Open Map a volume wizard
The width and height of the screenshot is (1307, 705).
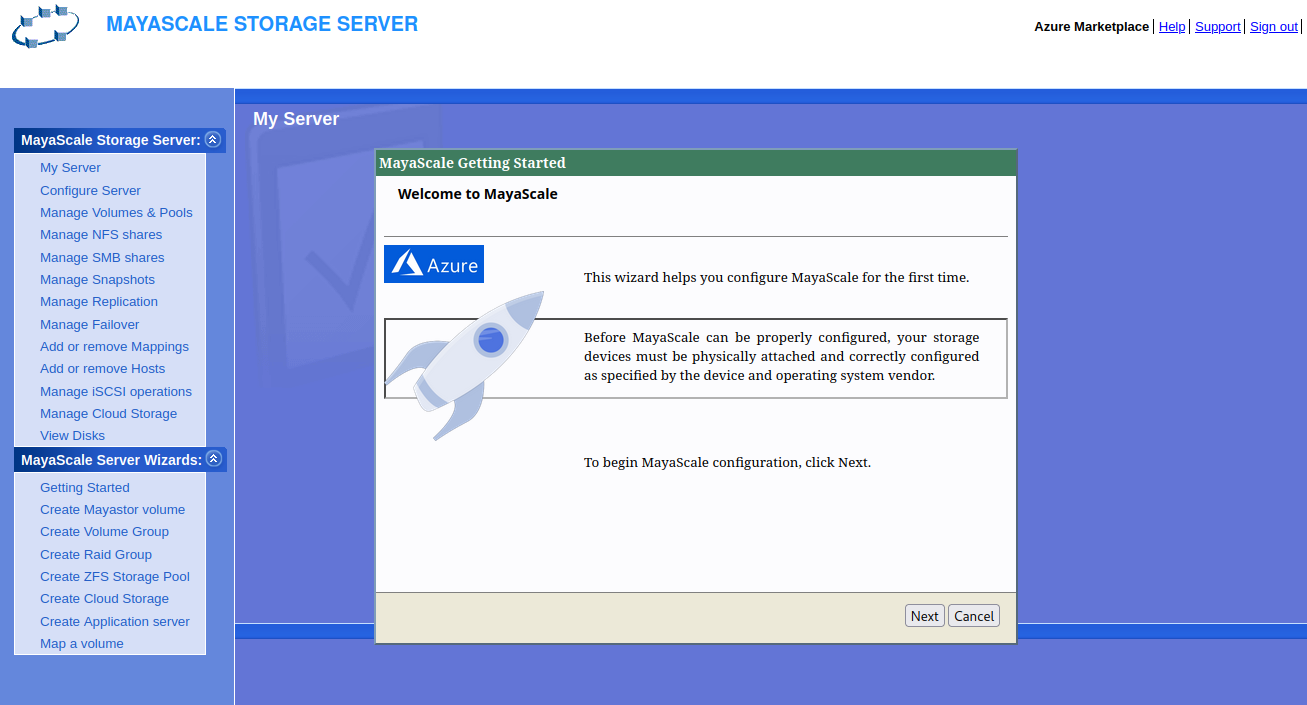click(x=82, y=644)
